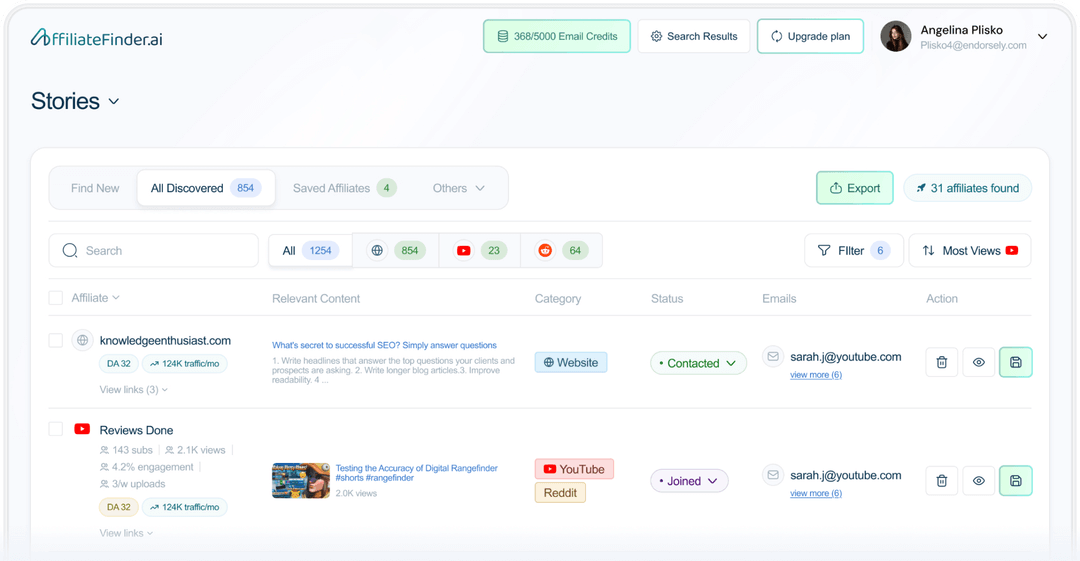View details eye icon for knowledgeenthusiast.com
The width and height of the screenshot is (1080, 561).
[978, 362]
